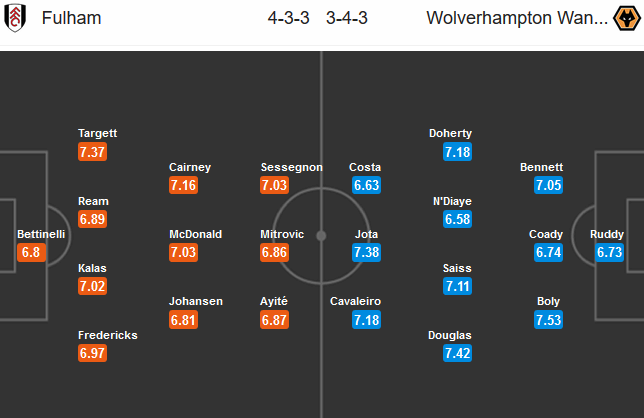The height and width of the screenshot is (418, 644).
Task: Select Sessegnon's 7.03 rating badge
Action: click(274, 186)
